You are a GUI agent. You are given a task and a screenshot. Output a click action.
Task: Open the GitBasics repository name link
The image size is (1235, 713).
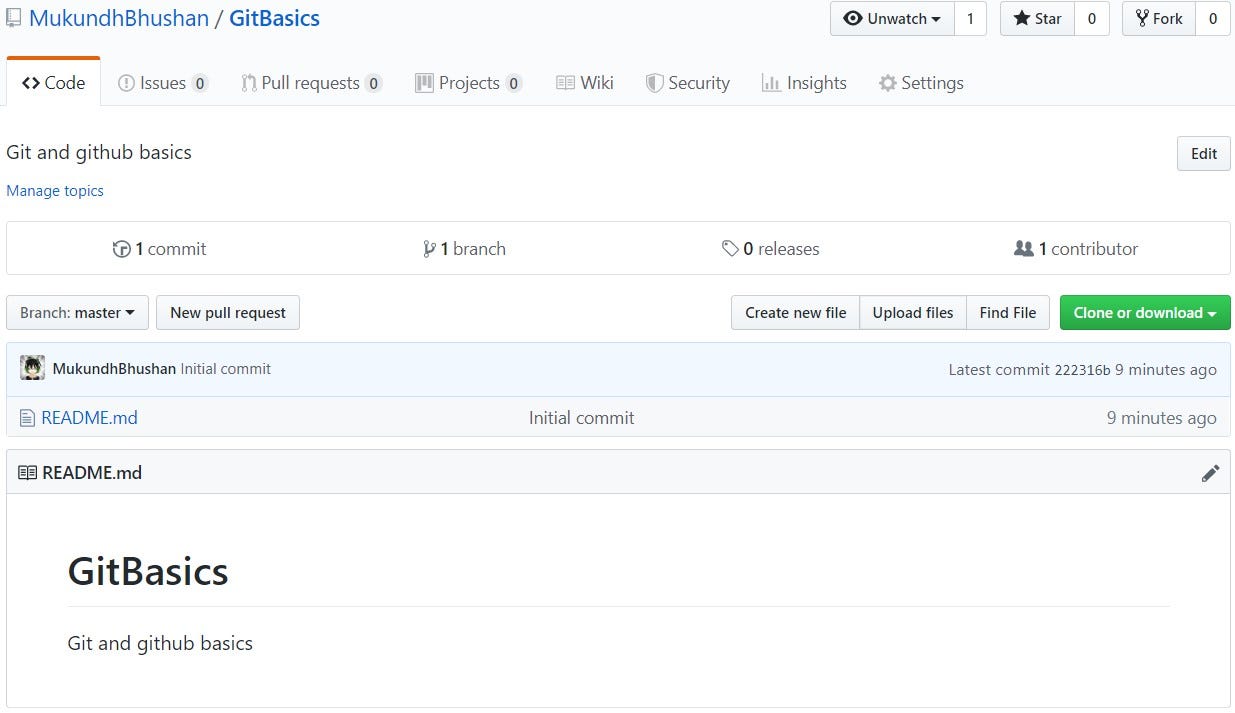click(x=275, y=18)
